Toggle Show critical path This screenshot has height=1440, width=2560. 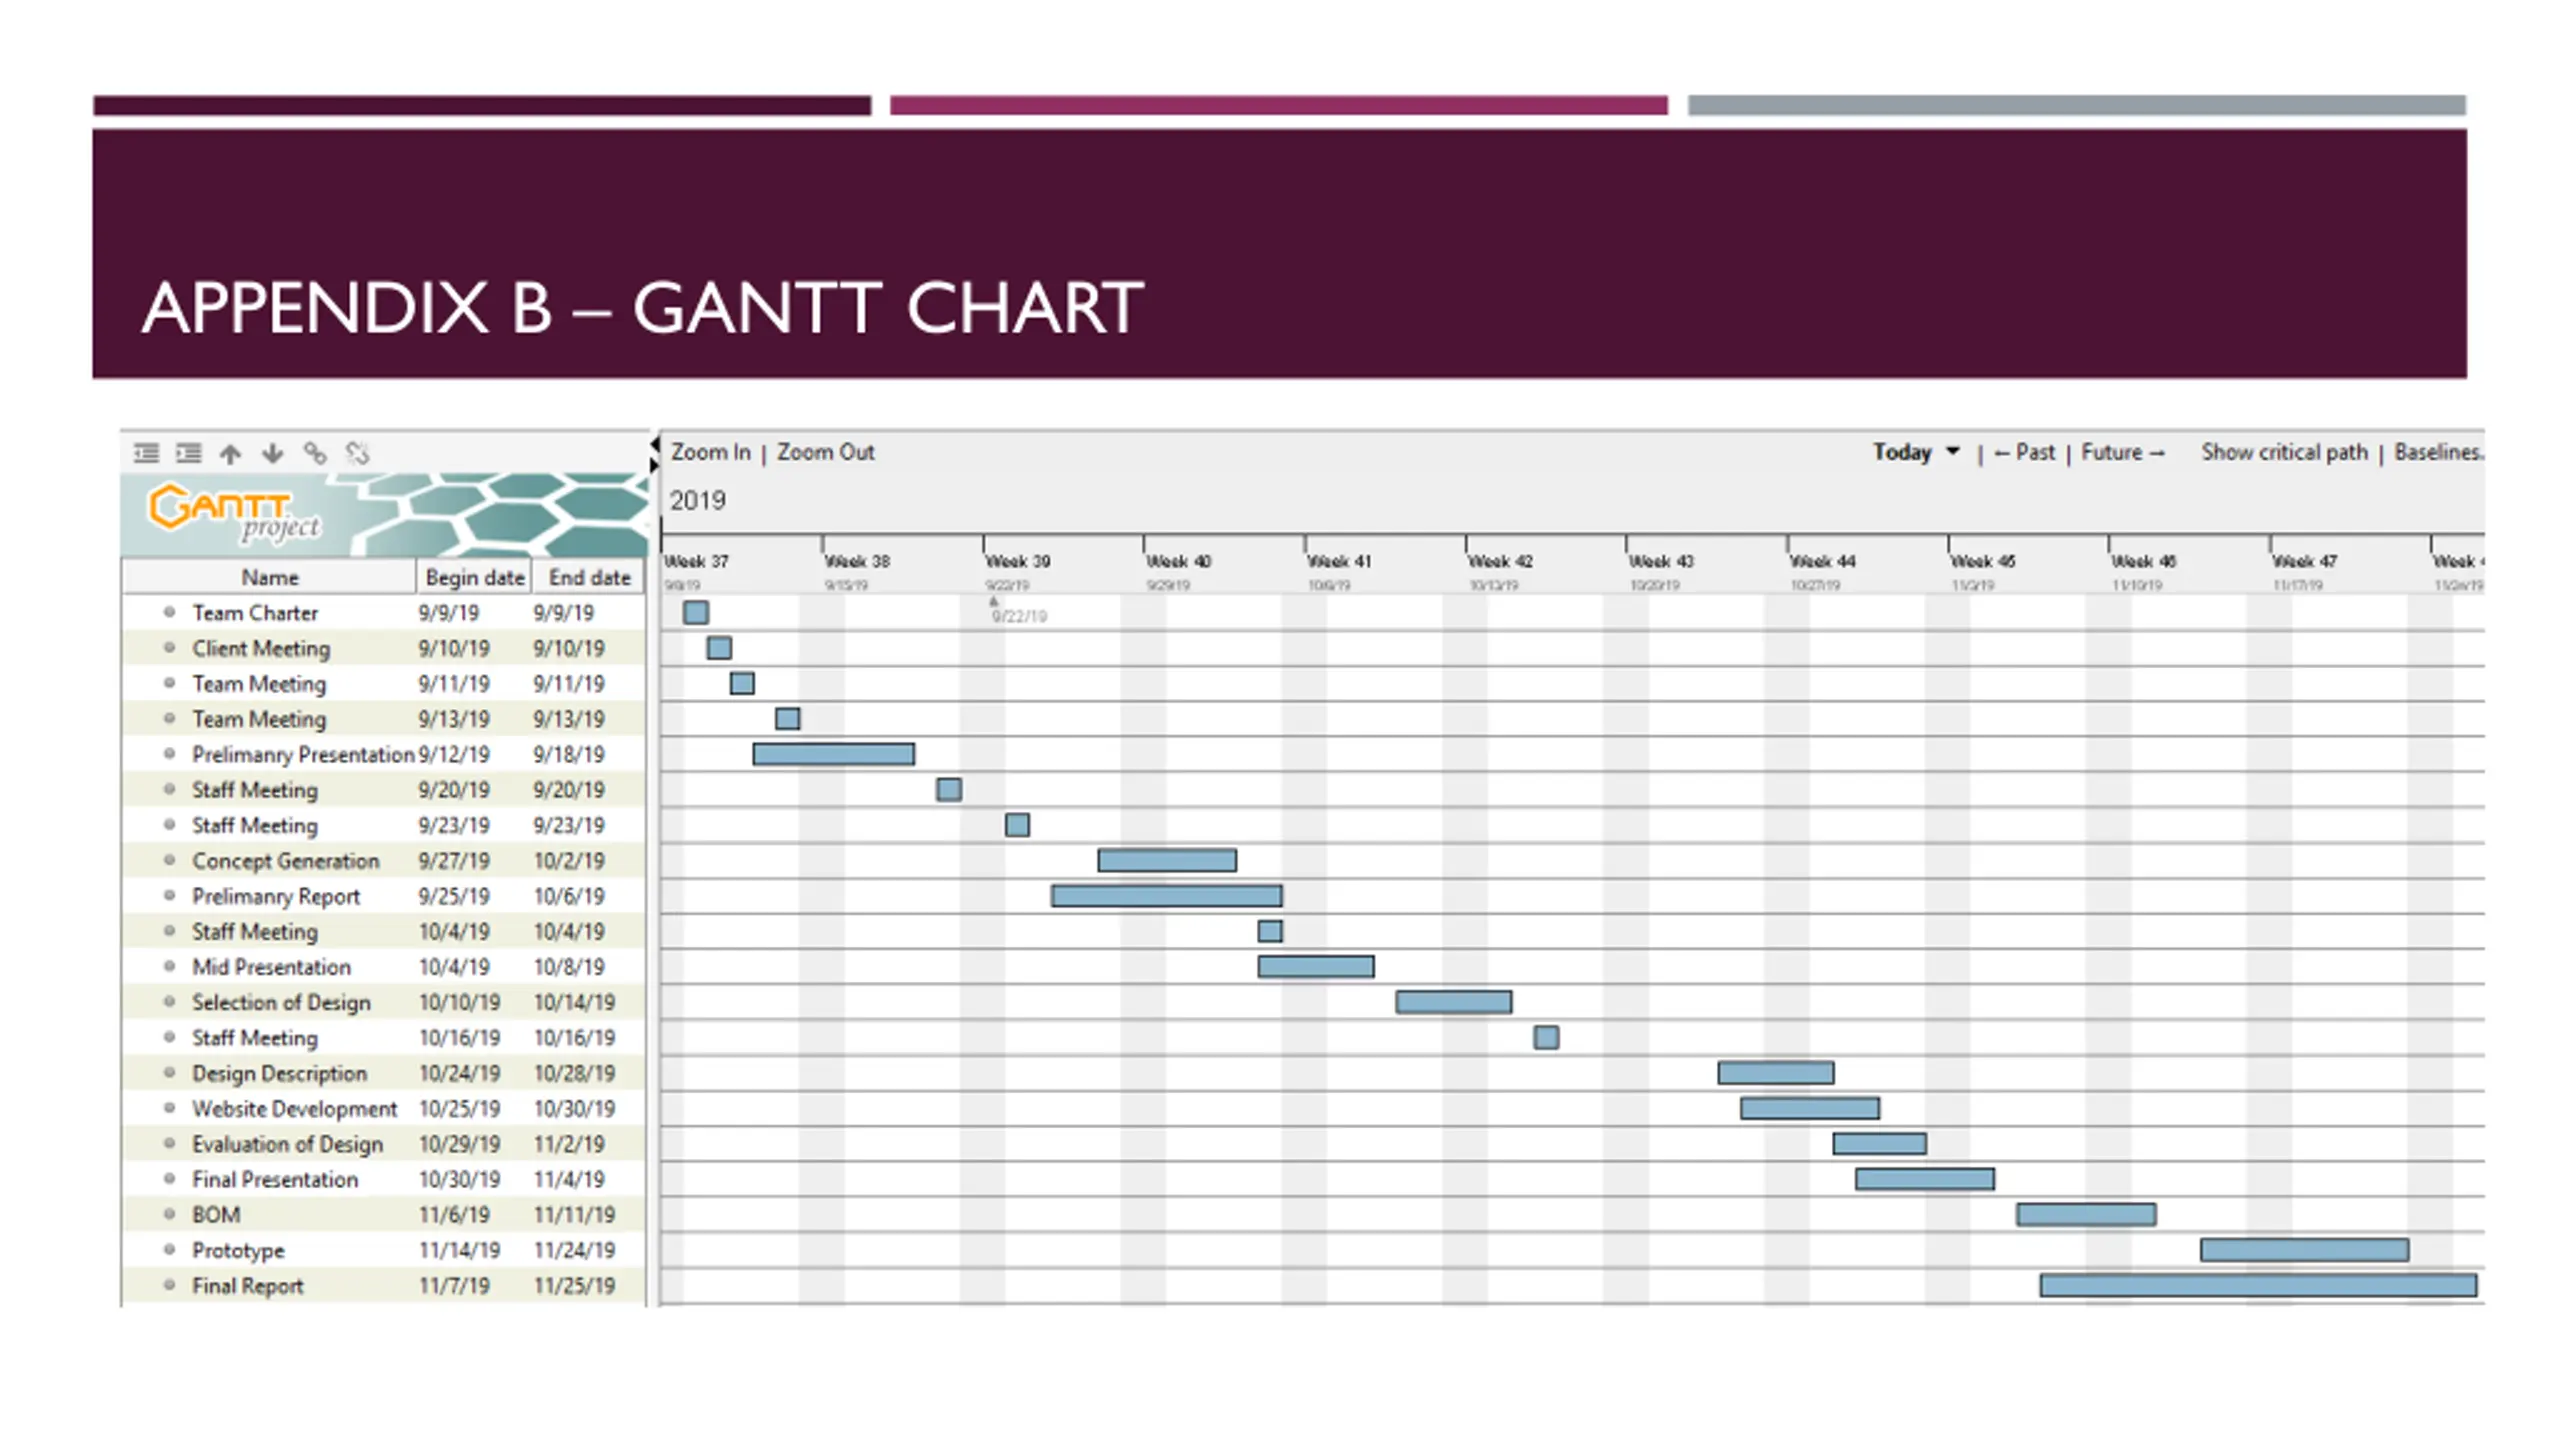pyautogui.click(x=2284, y=452)
